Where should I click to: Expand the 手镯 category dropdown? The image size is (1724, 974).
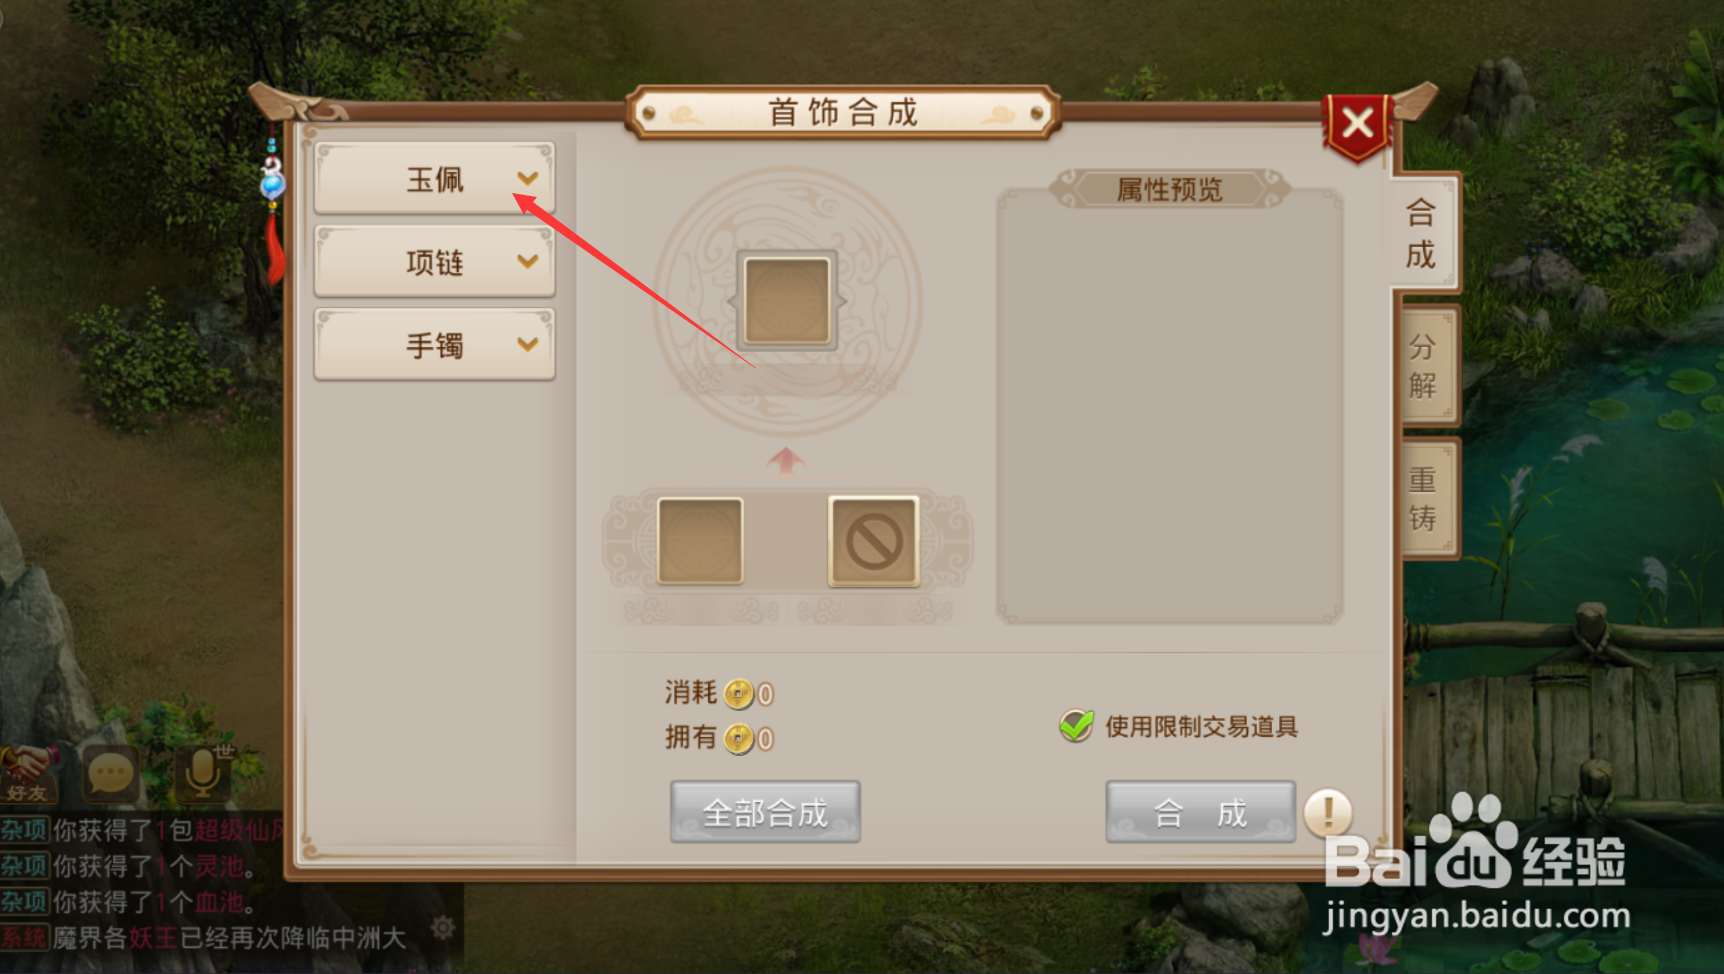pos(434,345)
